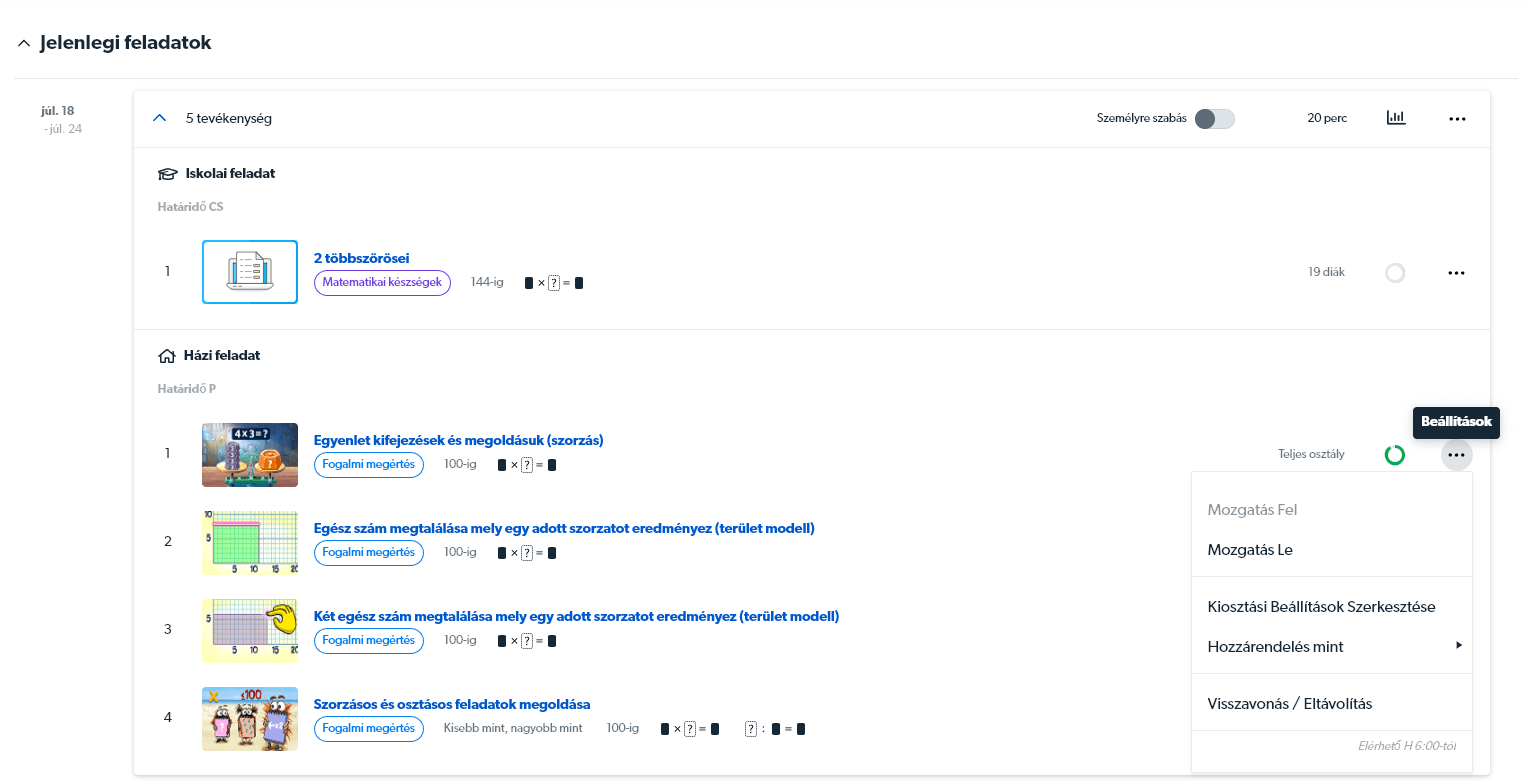1526x781 pixels.
Task: Click the Házi feladat house icon
Action: tap(168, 356)
